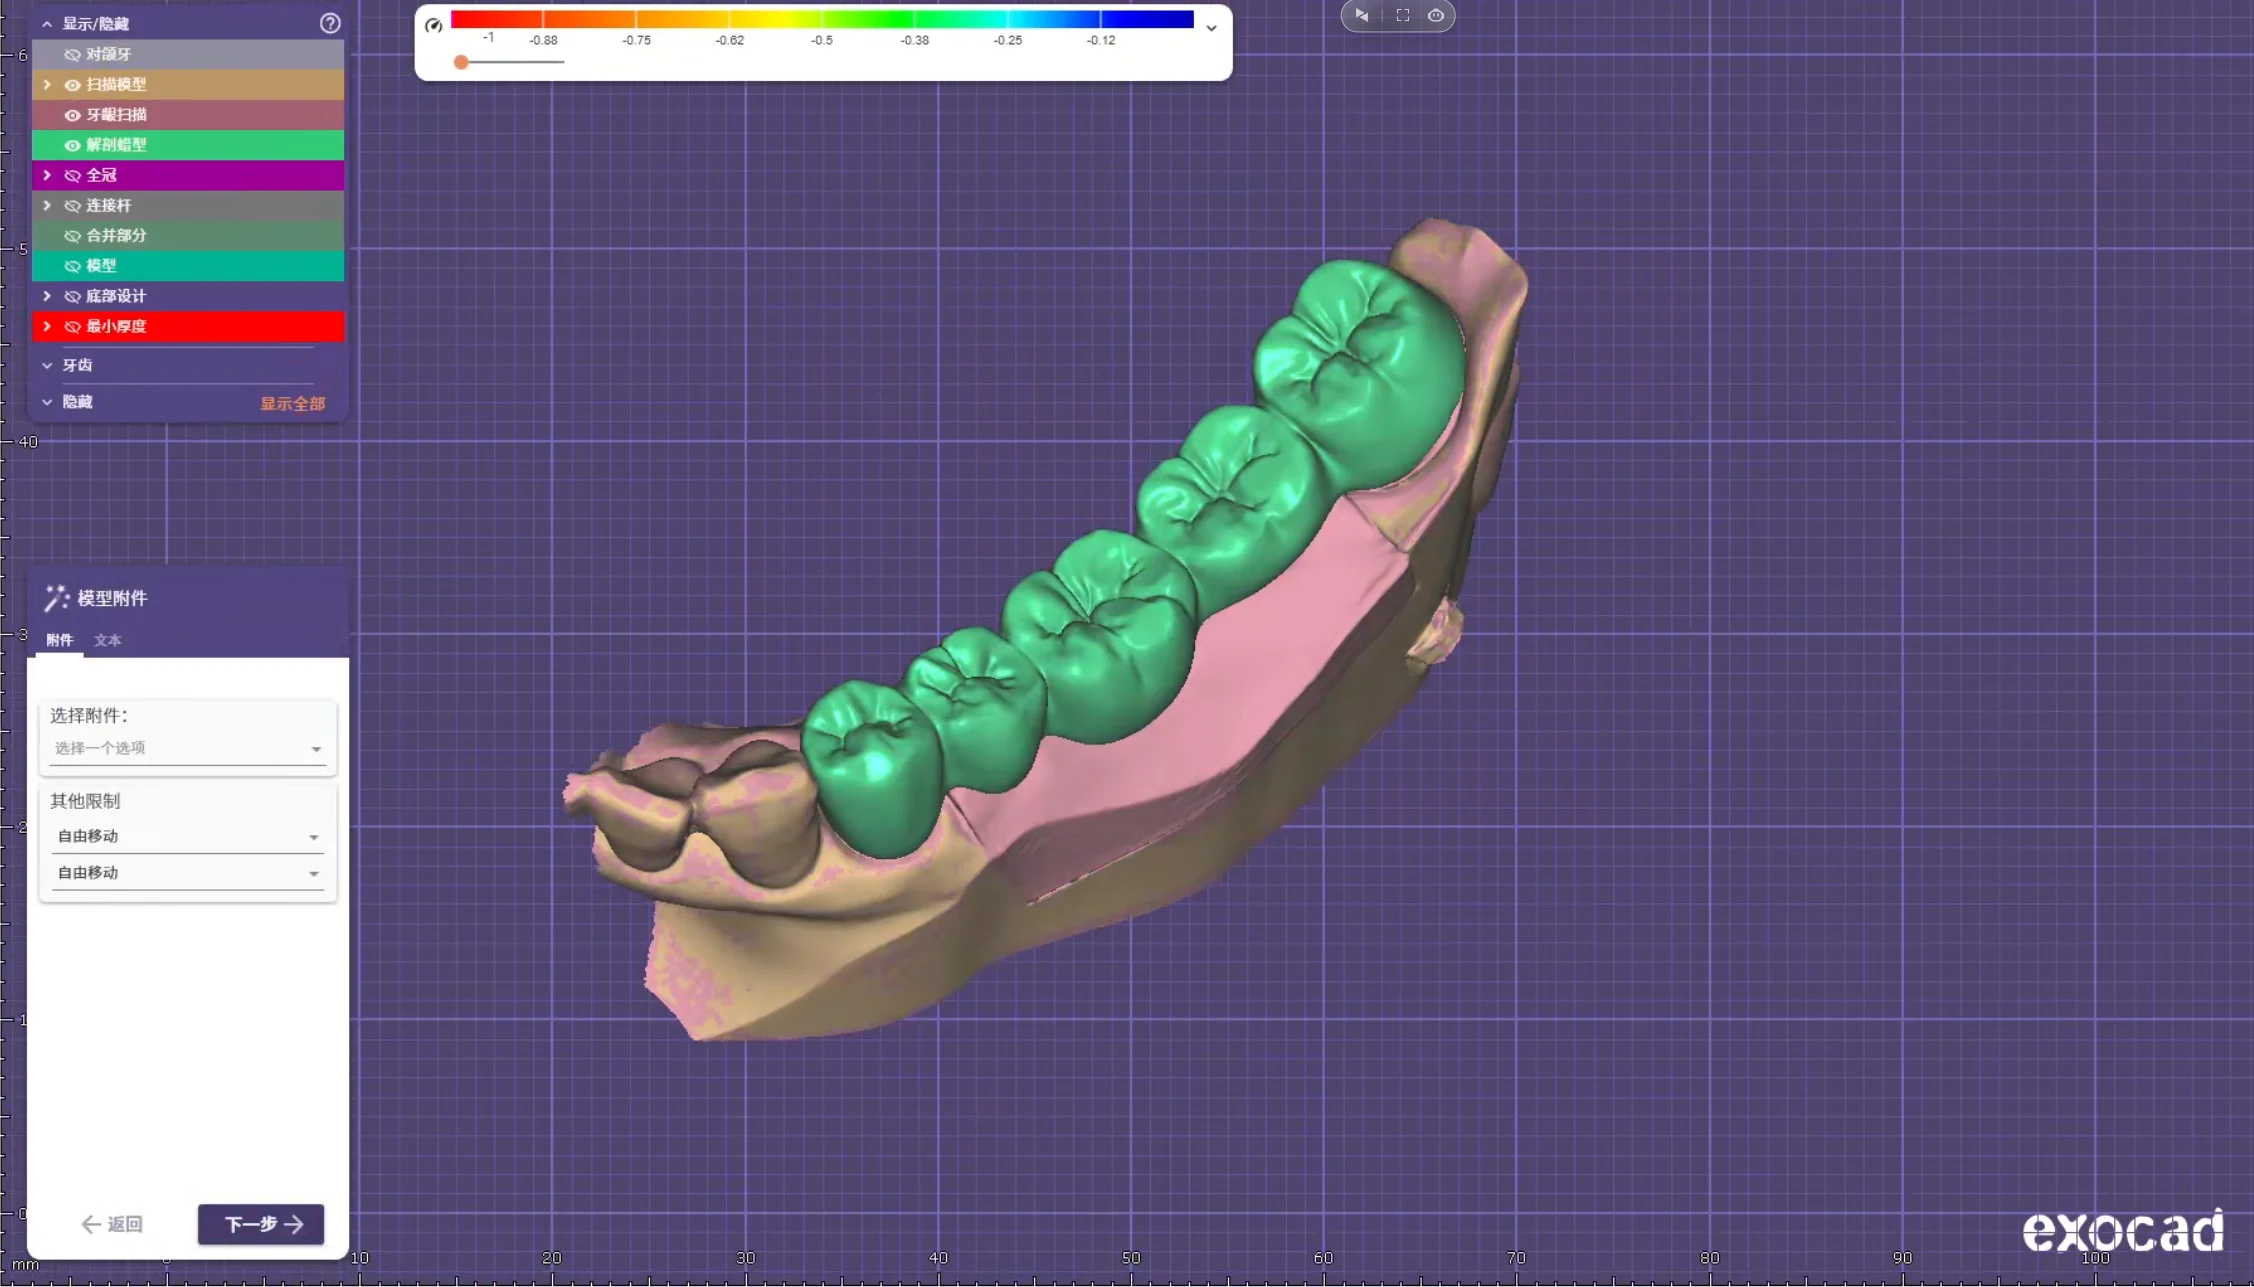Open the second 自由移动 dropdown
The image size is (2254, 1287).
(188, 873)
